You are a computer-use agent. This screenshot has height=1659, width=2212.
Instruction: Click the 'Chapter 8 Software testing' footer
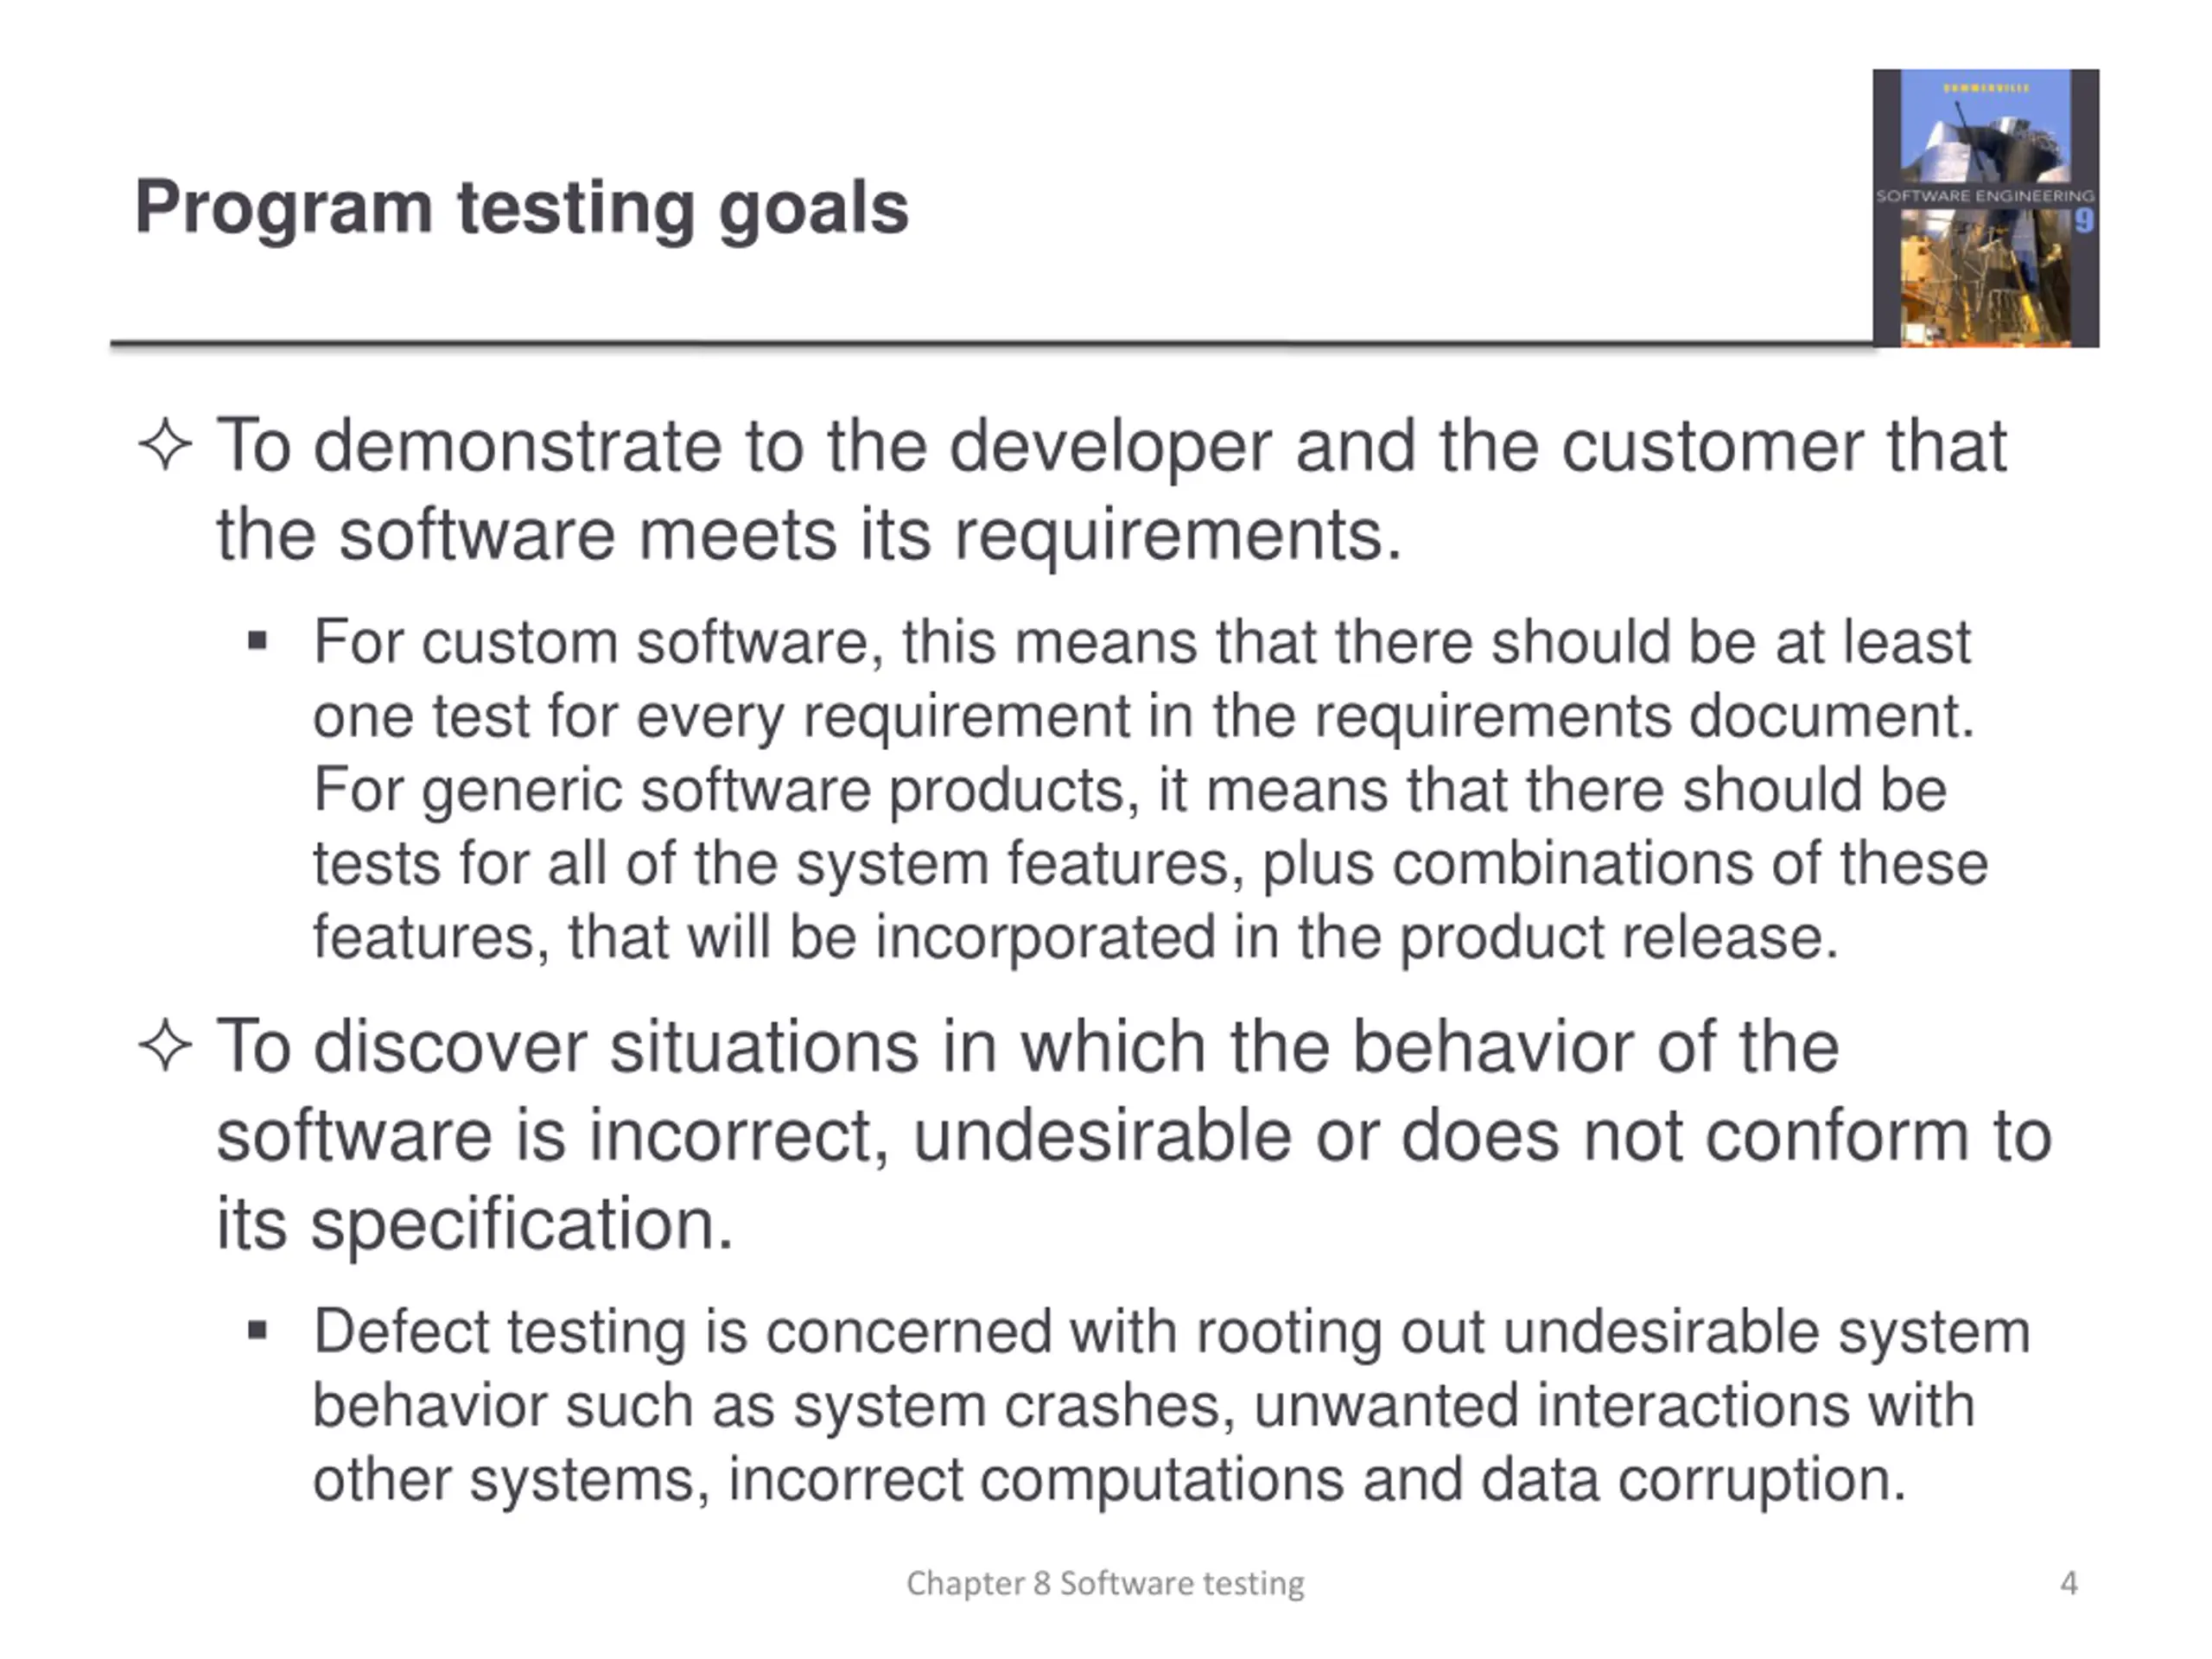[x=1105, y=1583]
